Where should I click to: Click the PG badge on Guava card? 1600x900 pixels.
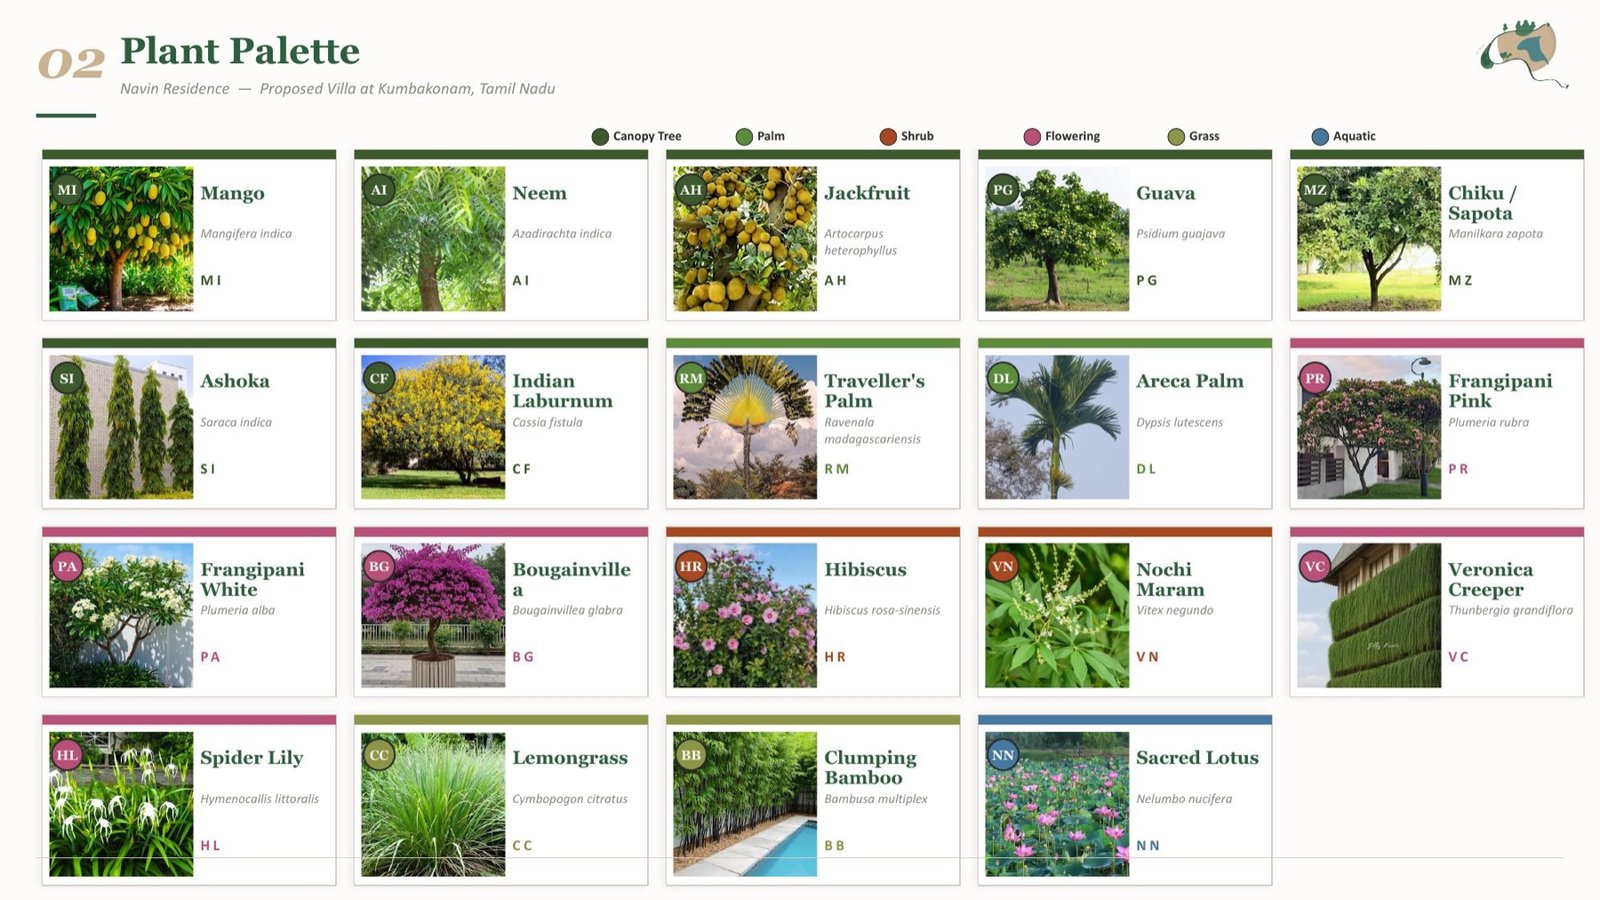1003,189
